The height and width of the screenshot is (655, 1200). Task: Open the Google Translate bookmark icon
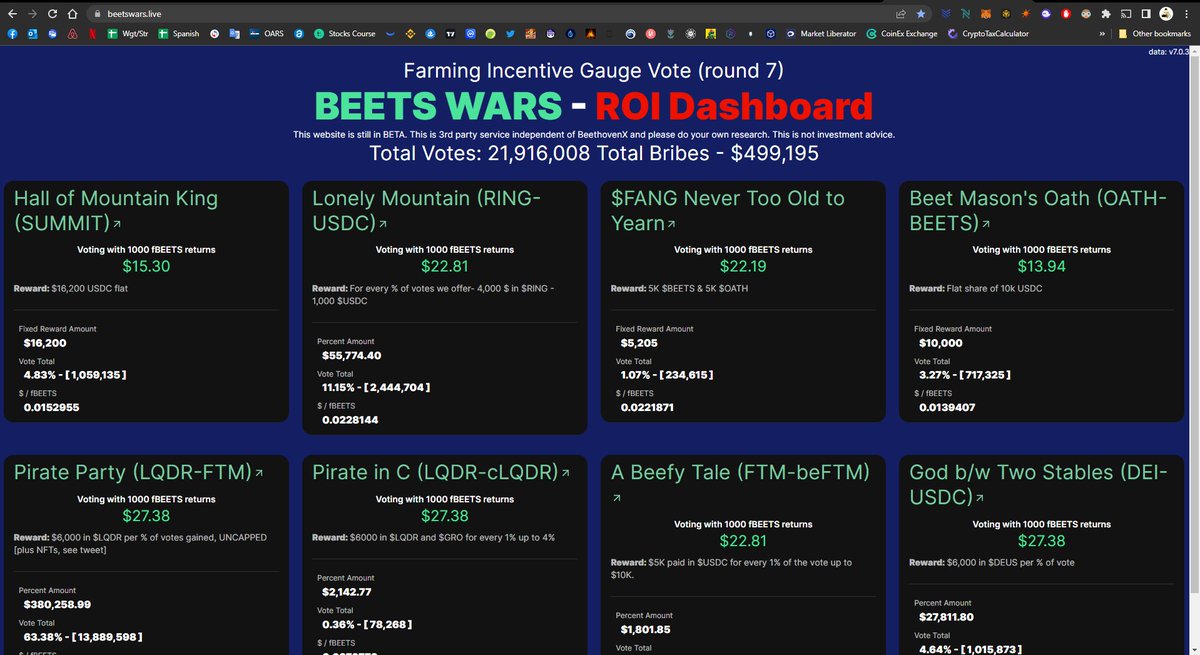234,34
